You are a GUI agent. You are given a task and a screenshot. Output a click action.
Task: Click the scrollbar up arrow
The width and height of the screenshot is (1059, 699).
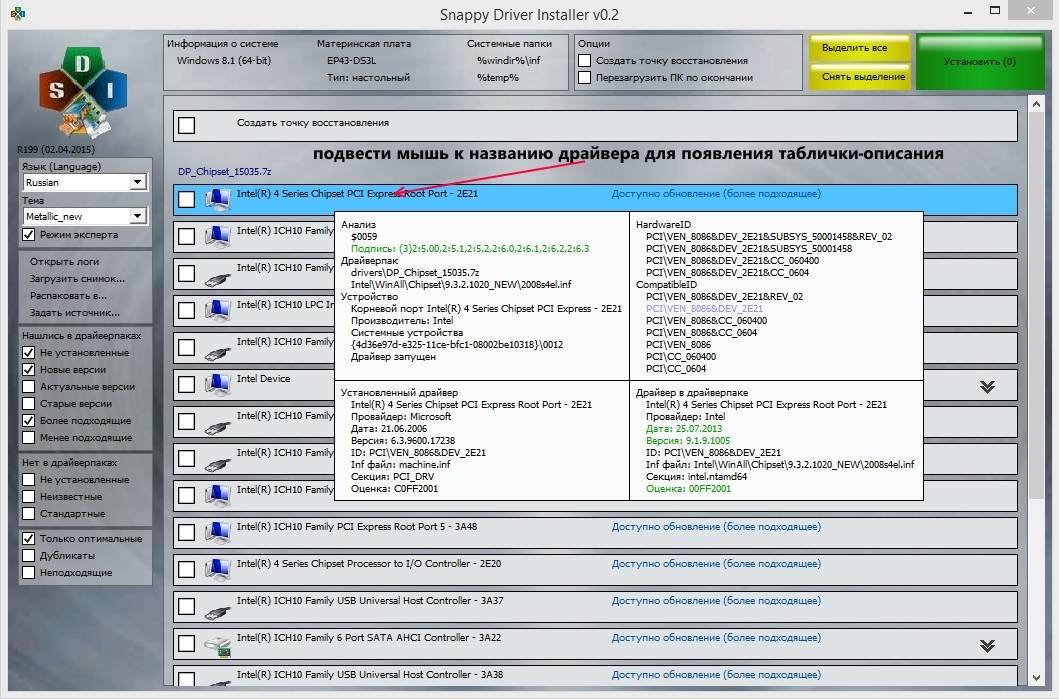click(1036, 104)
